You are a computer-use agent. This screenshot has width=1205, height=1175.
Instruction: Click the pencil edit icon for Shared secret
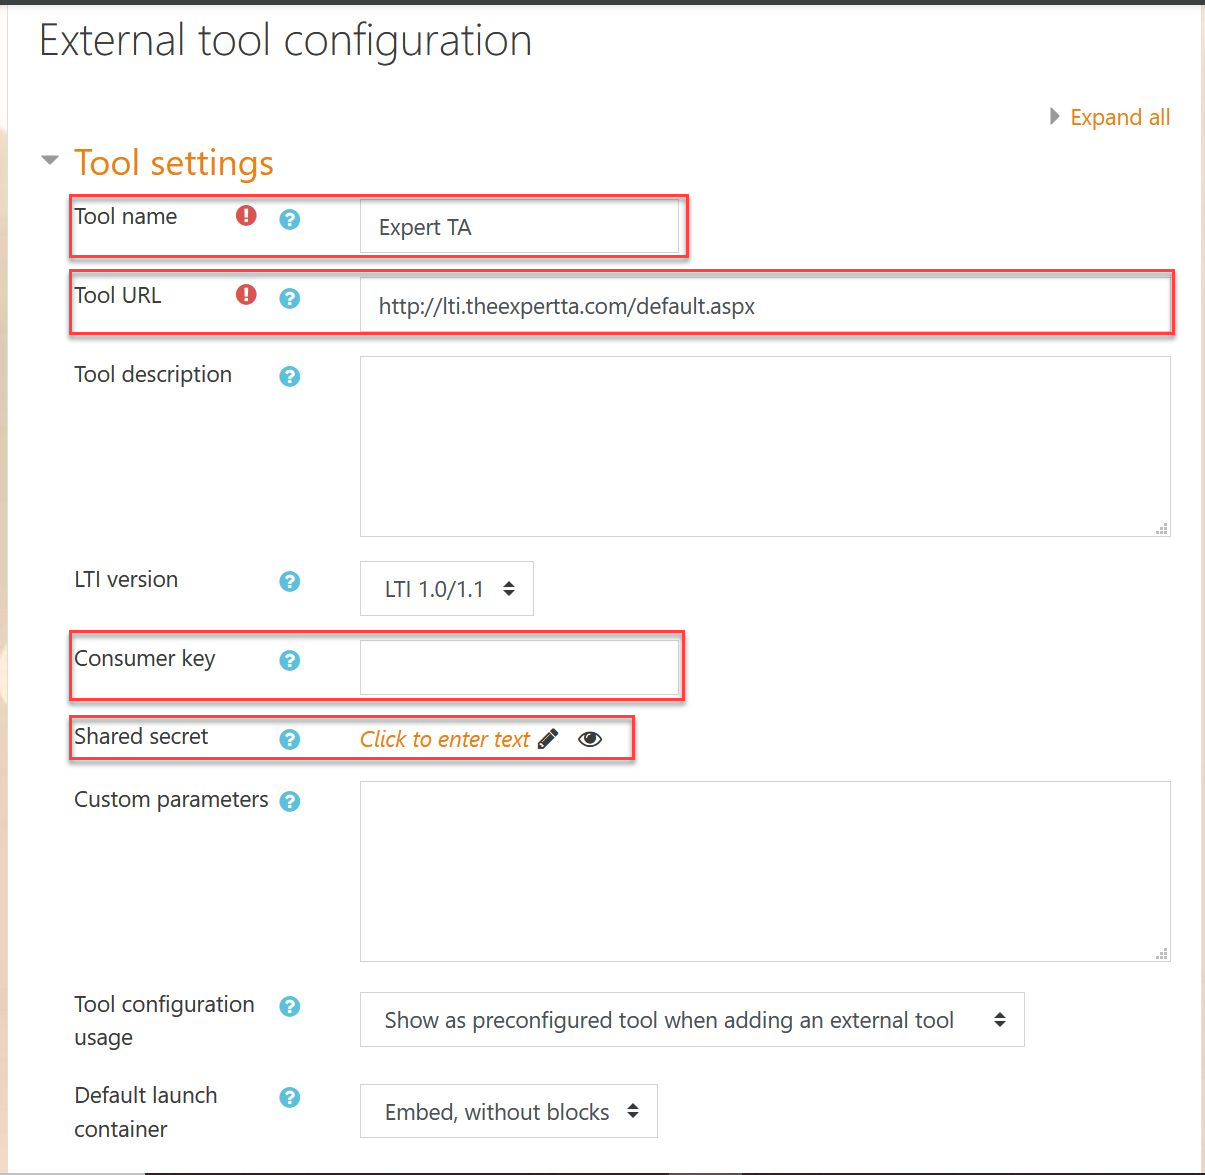click(548, 739)
